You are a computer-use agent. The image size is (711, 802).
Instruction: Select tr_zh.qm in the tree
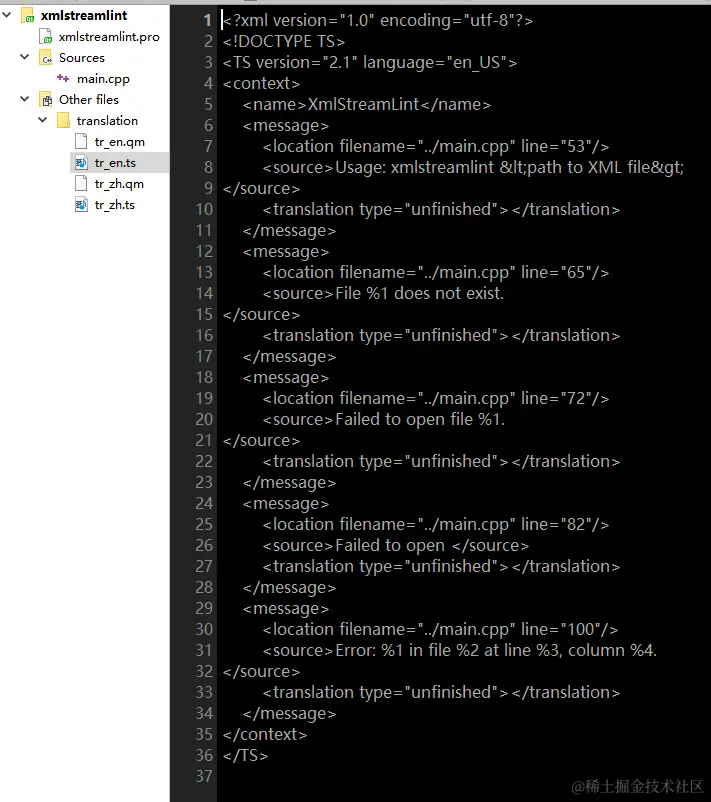pyautogui.click(x=119, y=184)
